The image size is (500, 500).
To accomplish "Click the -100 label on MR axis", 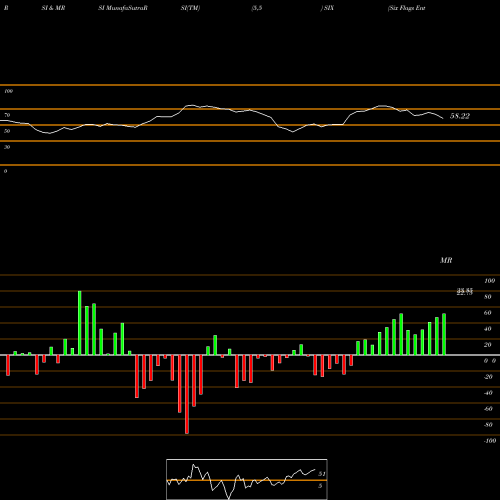I will click(x=490, y=441).
